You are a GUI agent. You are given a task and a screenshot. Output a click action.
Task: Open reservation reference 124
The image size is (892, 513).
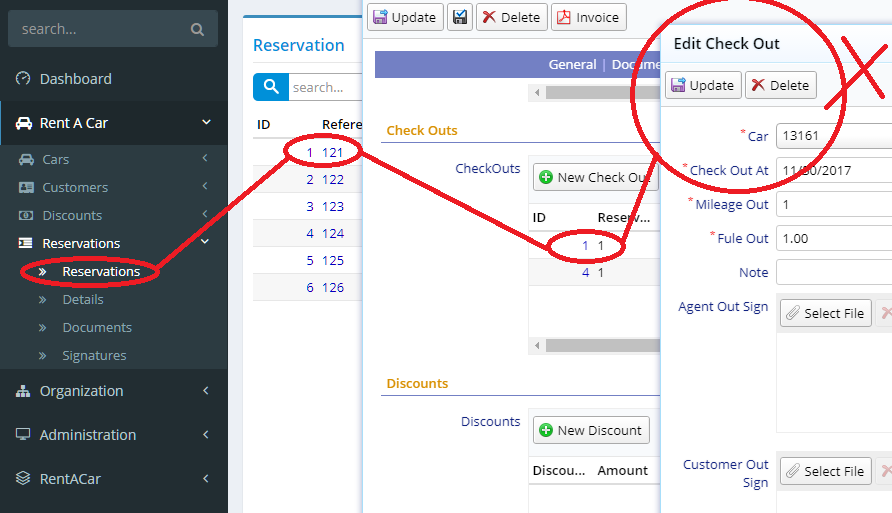tap(333, 234)
